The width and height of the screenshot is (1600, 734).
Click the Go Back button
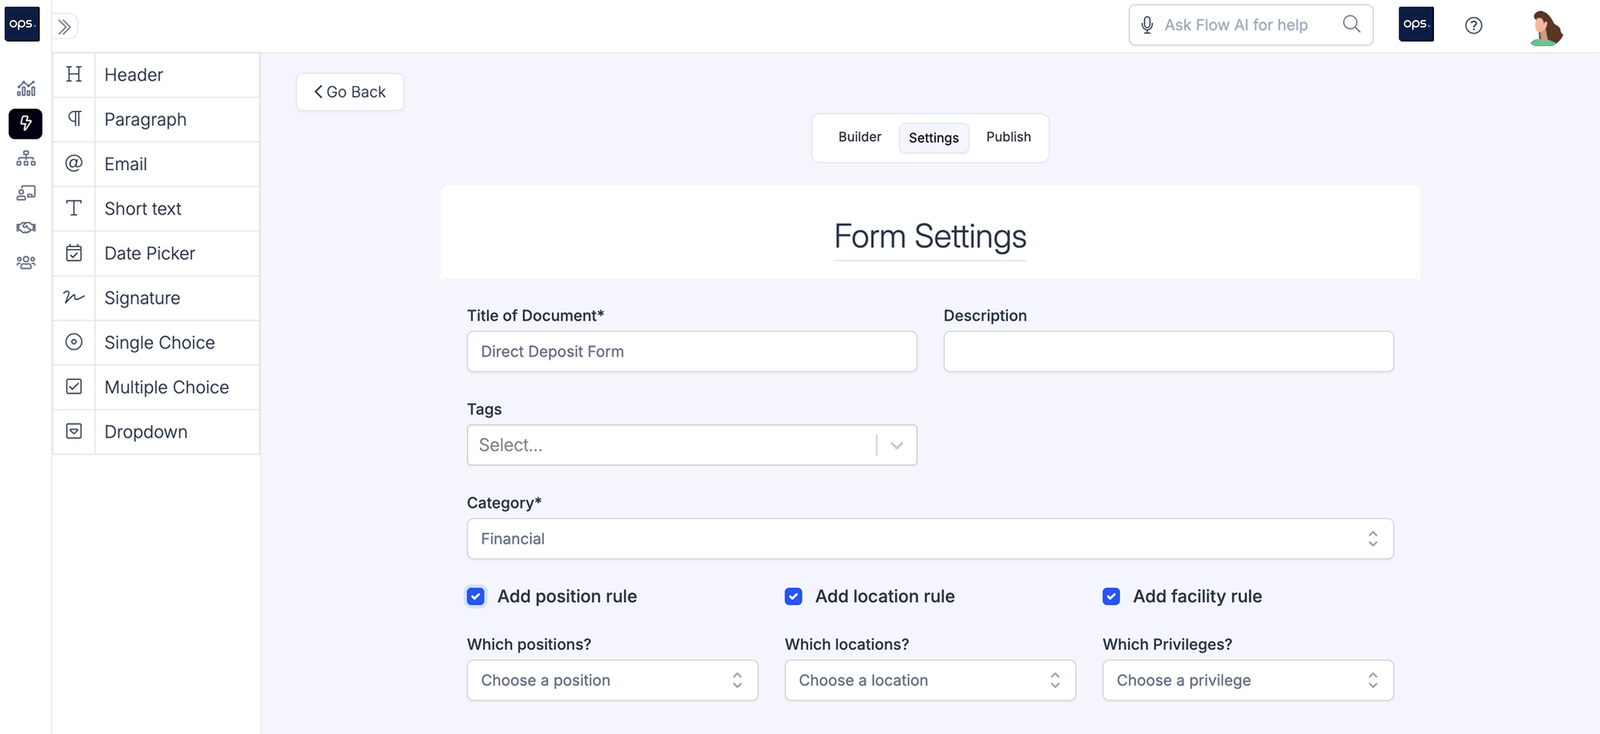tap(350, 92)
